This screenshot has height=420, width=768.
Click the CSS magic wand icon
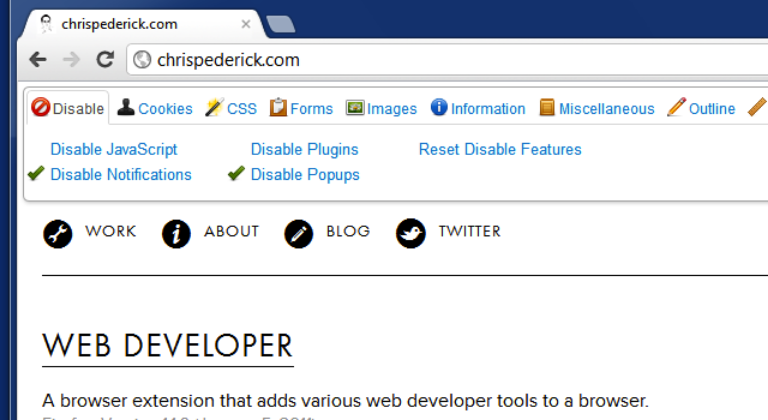[x=214, y=107]
